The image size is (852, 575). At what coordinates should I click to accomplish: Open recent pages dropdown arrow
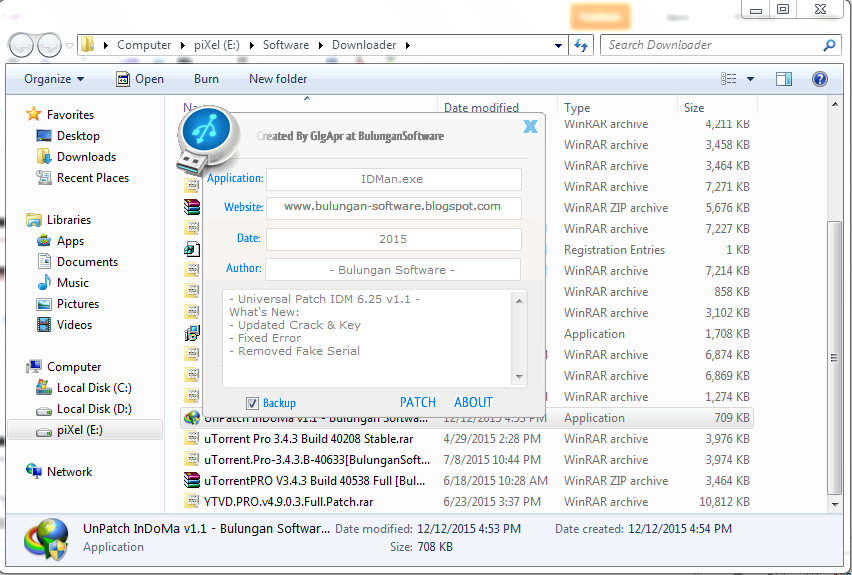(x=69, y=46)
